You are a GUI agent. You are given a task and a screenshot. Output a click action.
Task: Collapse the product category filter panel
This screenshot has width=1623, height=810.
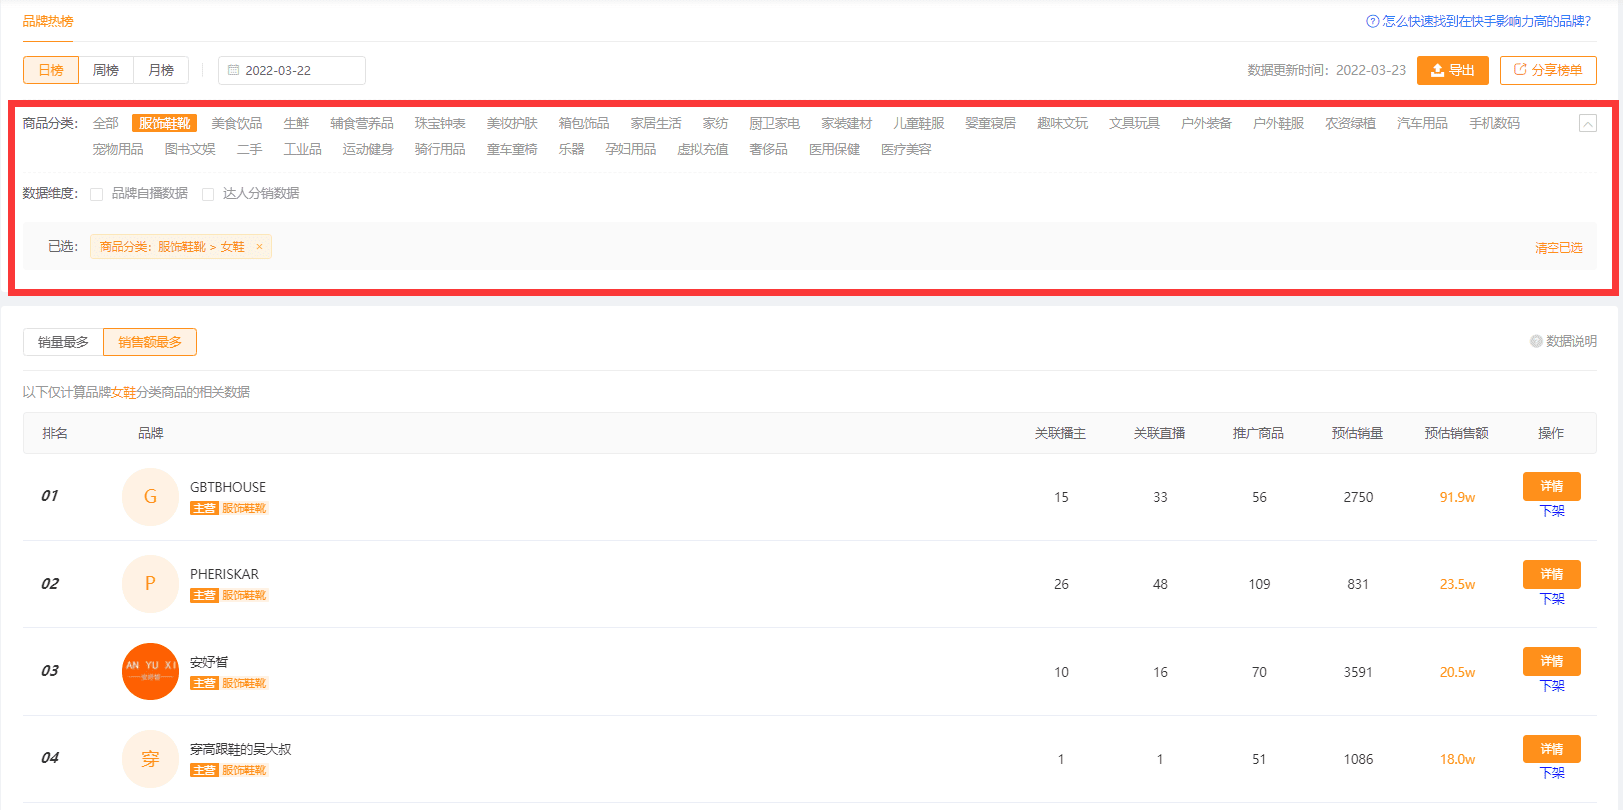(1587, 123)
